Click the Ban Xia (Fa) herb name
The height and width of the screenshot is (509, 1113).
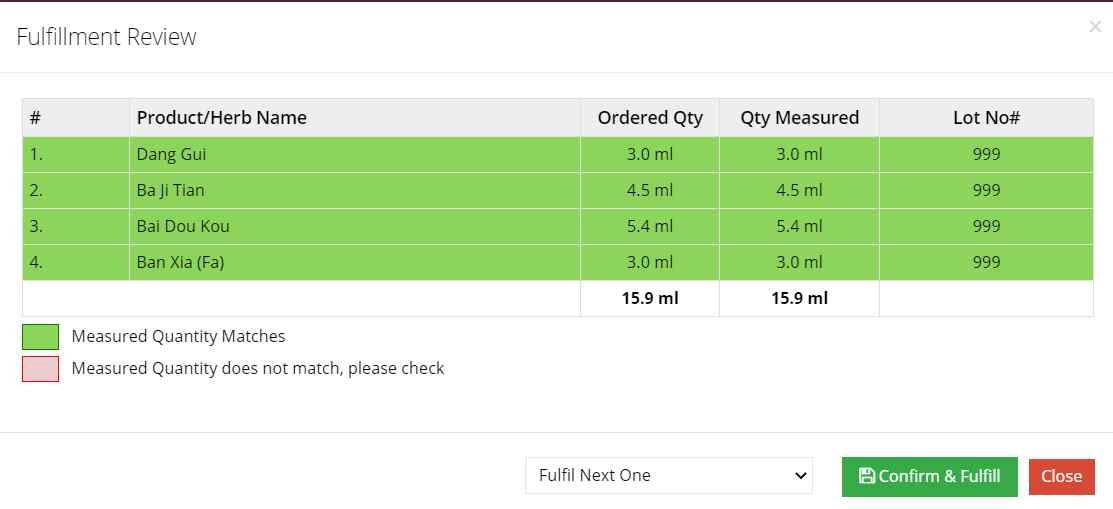180,262
